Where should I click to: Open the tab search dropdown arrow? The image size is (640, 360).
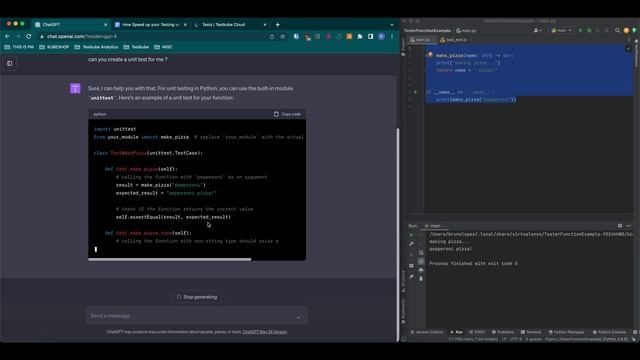pyautogui.click(x=392, y=24)
